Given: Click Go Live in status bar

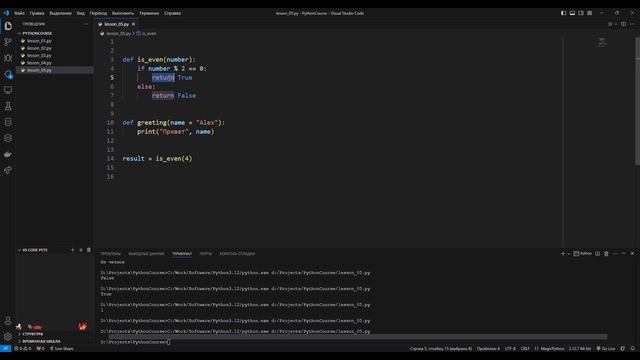Looking at the screenshot, I should [606, 349].
